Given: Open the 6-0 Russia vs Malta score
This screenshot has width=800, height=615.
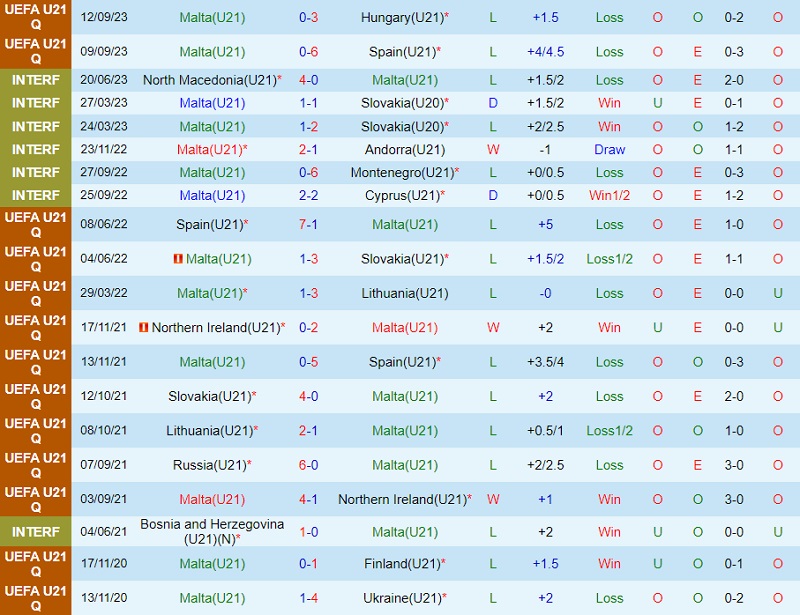Looking at the screenshot, I should pos(309,465).
